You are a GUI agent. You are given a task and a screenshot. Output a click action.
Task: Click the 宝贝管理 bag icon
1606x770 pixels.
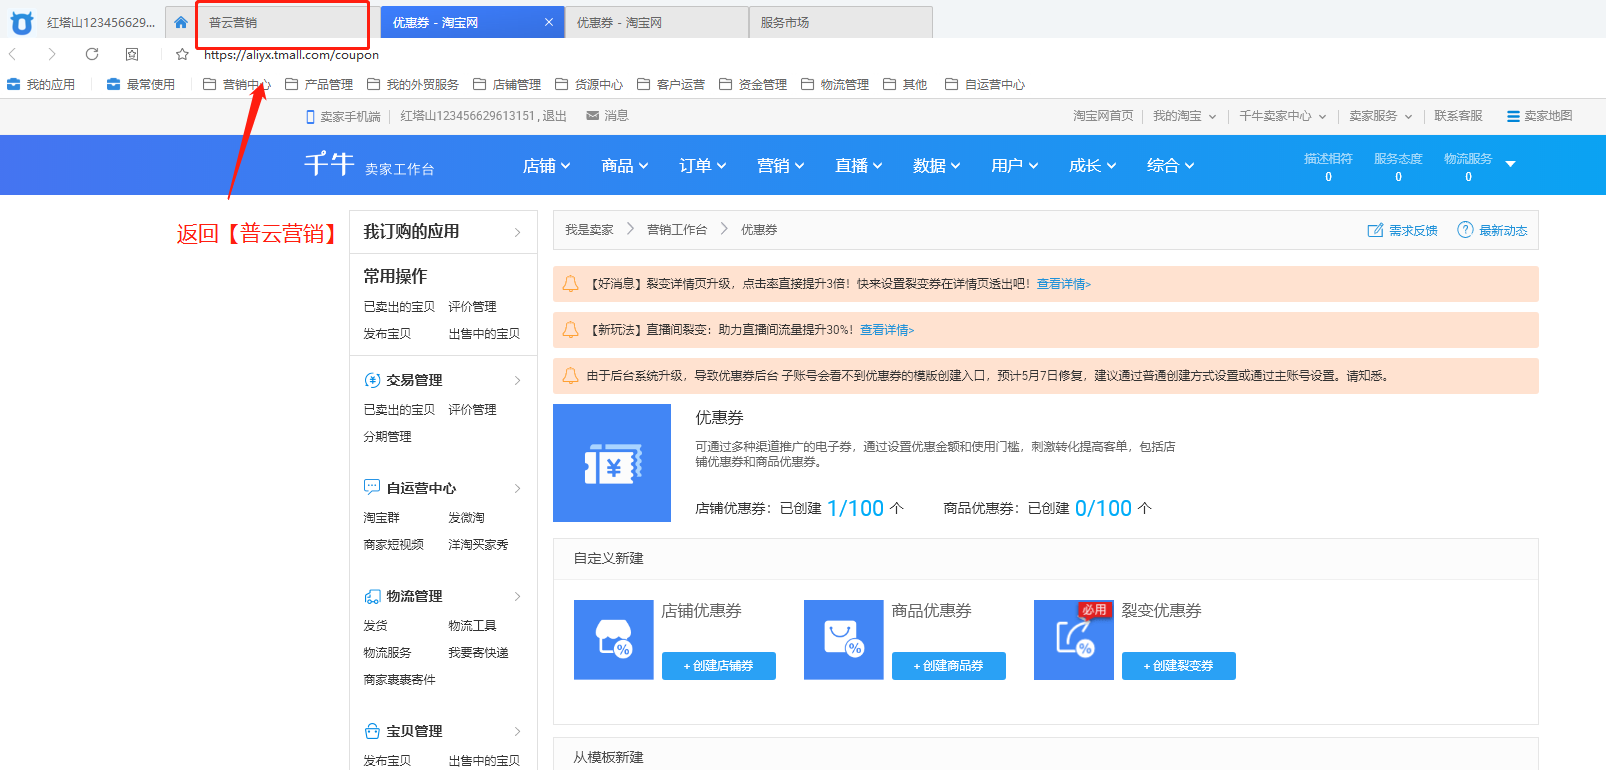[372, 731]
